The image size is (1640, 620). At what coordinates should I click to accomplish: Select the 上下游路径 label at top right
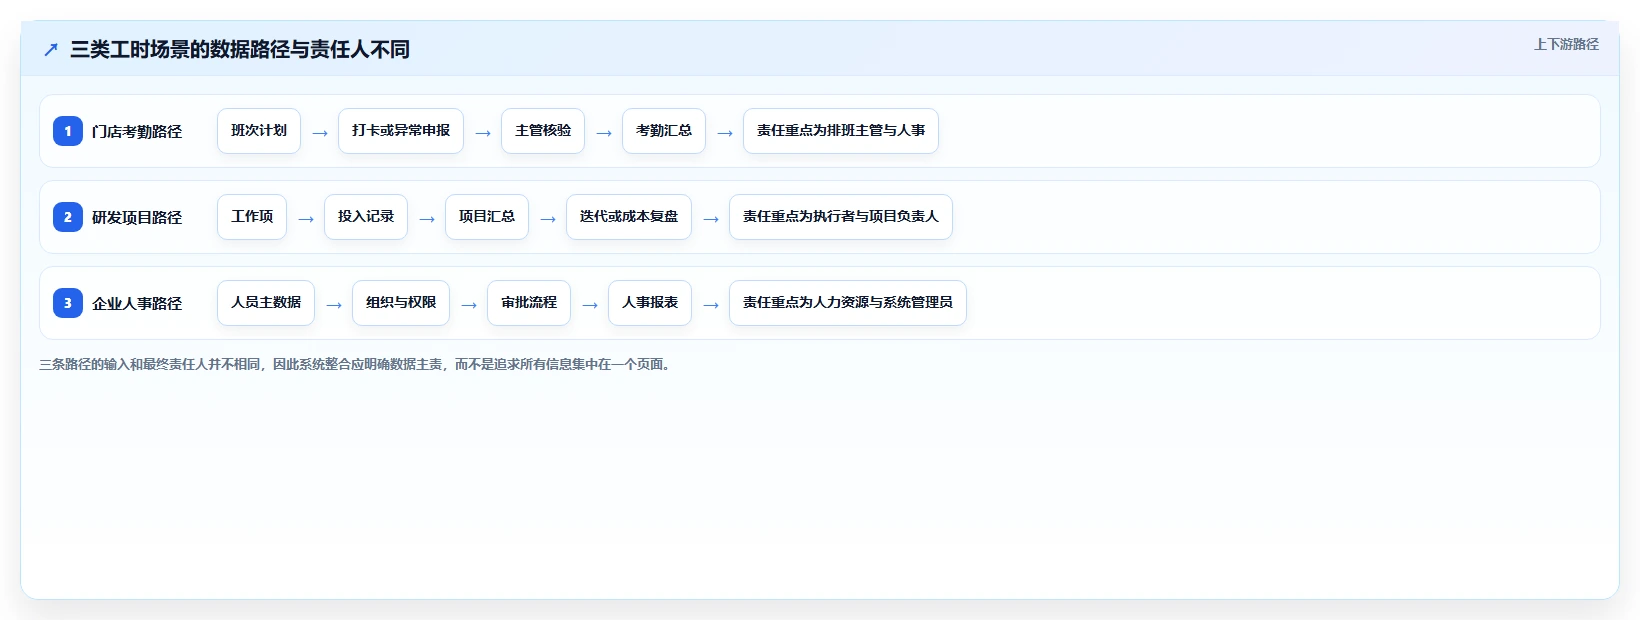1566,44
